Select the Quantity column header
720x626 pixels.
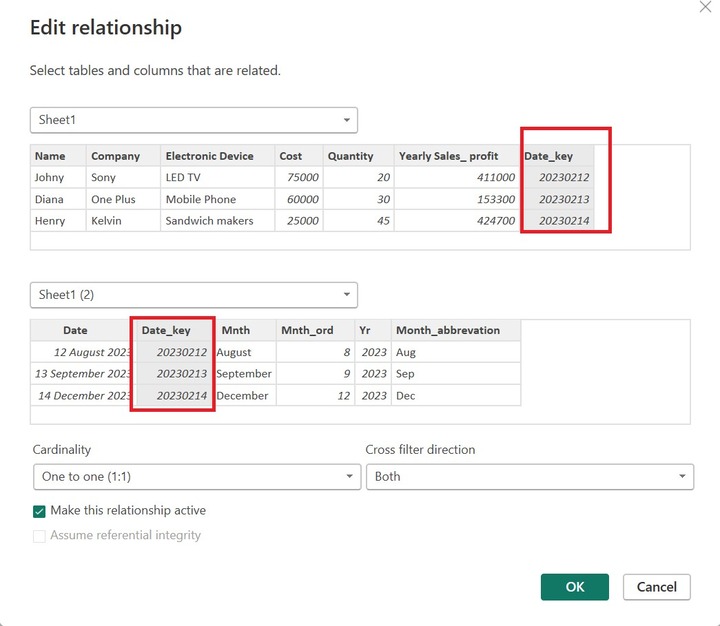[x=350, y=156]
